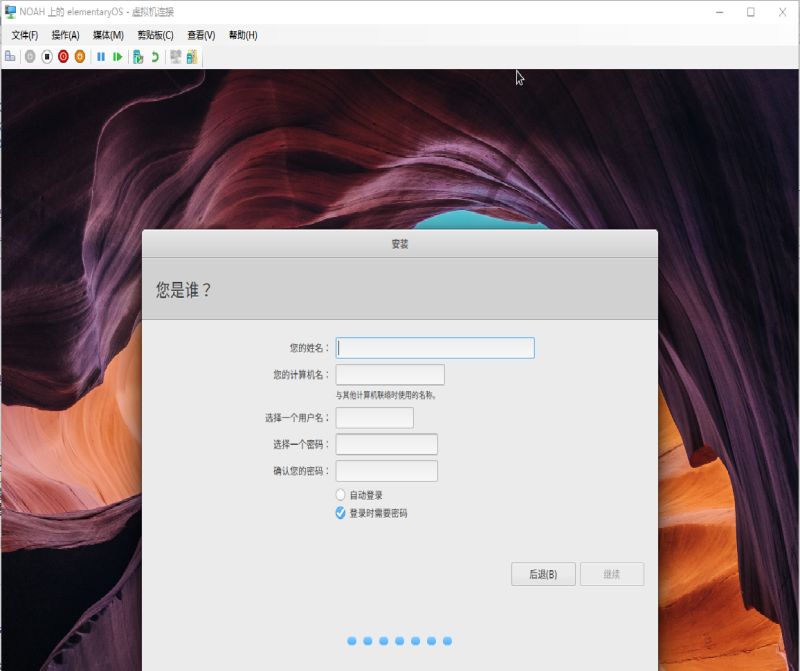Create a checkpoint using the toolbar icon
This screenshot has width=800, height=671.
(x=140, y=57)
